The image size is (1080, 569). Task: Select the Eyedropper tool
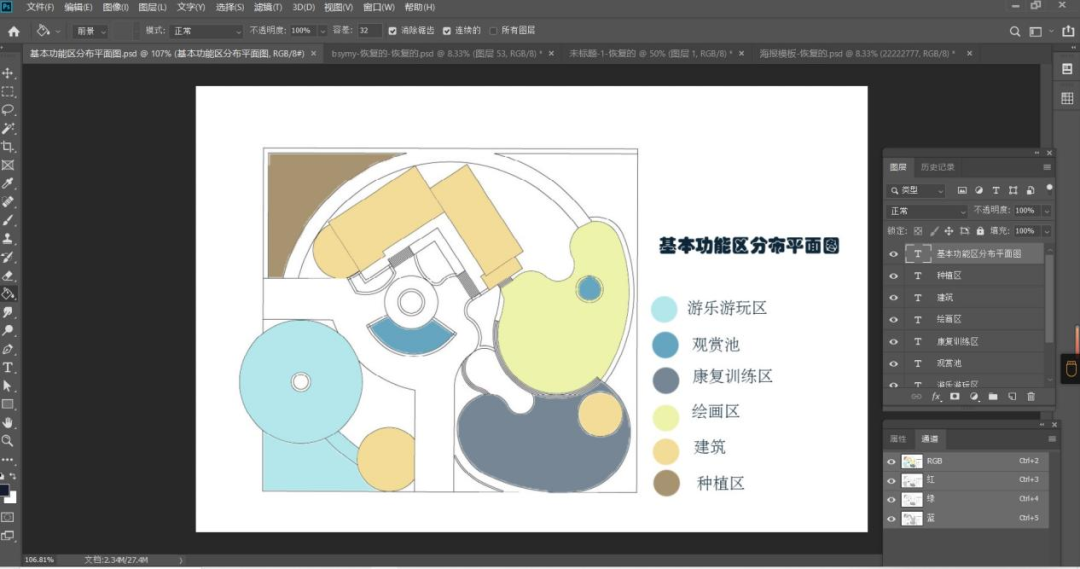coord(8,183)
